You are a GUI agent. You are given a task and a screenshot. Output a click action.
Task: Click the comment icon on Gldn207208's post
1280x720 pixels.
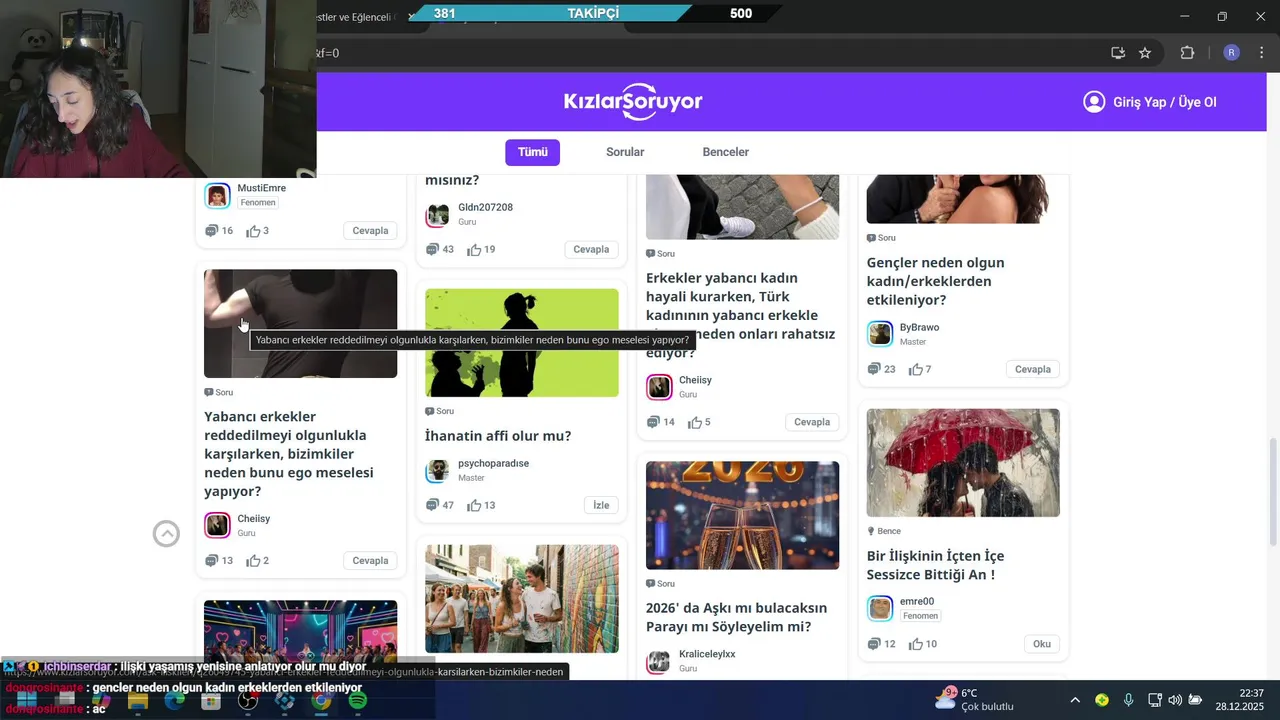(432, 250)
